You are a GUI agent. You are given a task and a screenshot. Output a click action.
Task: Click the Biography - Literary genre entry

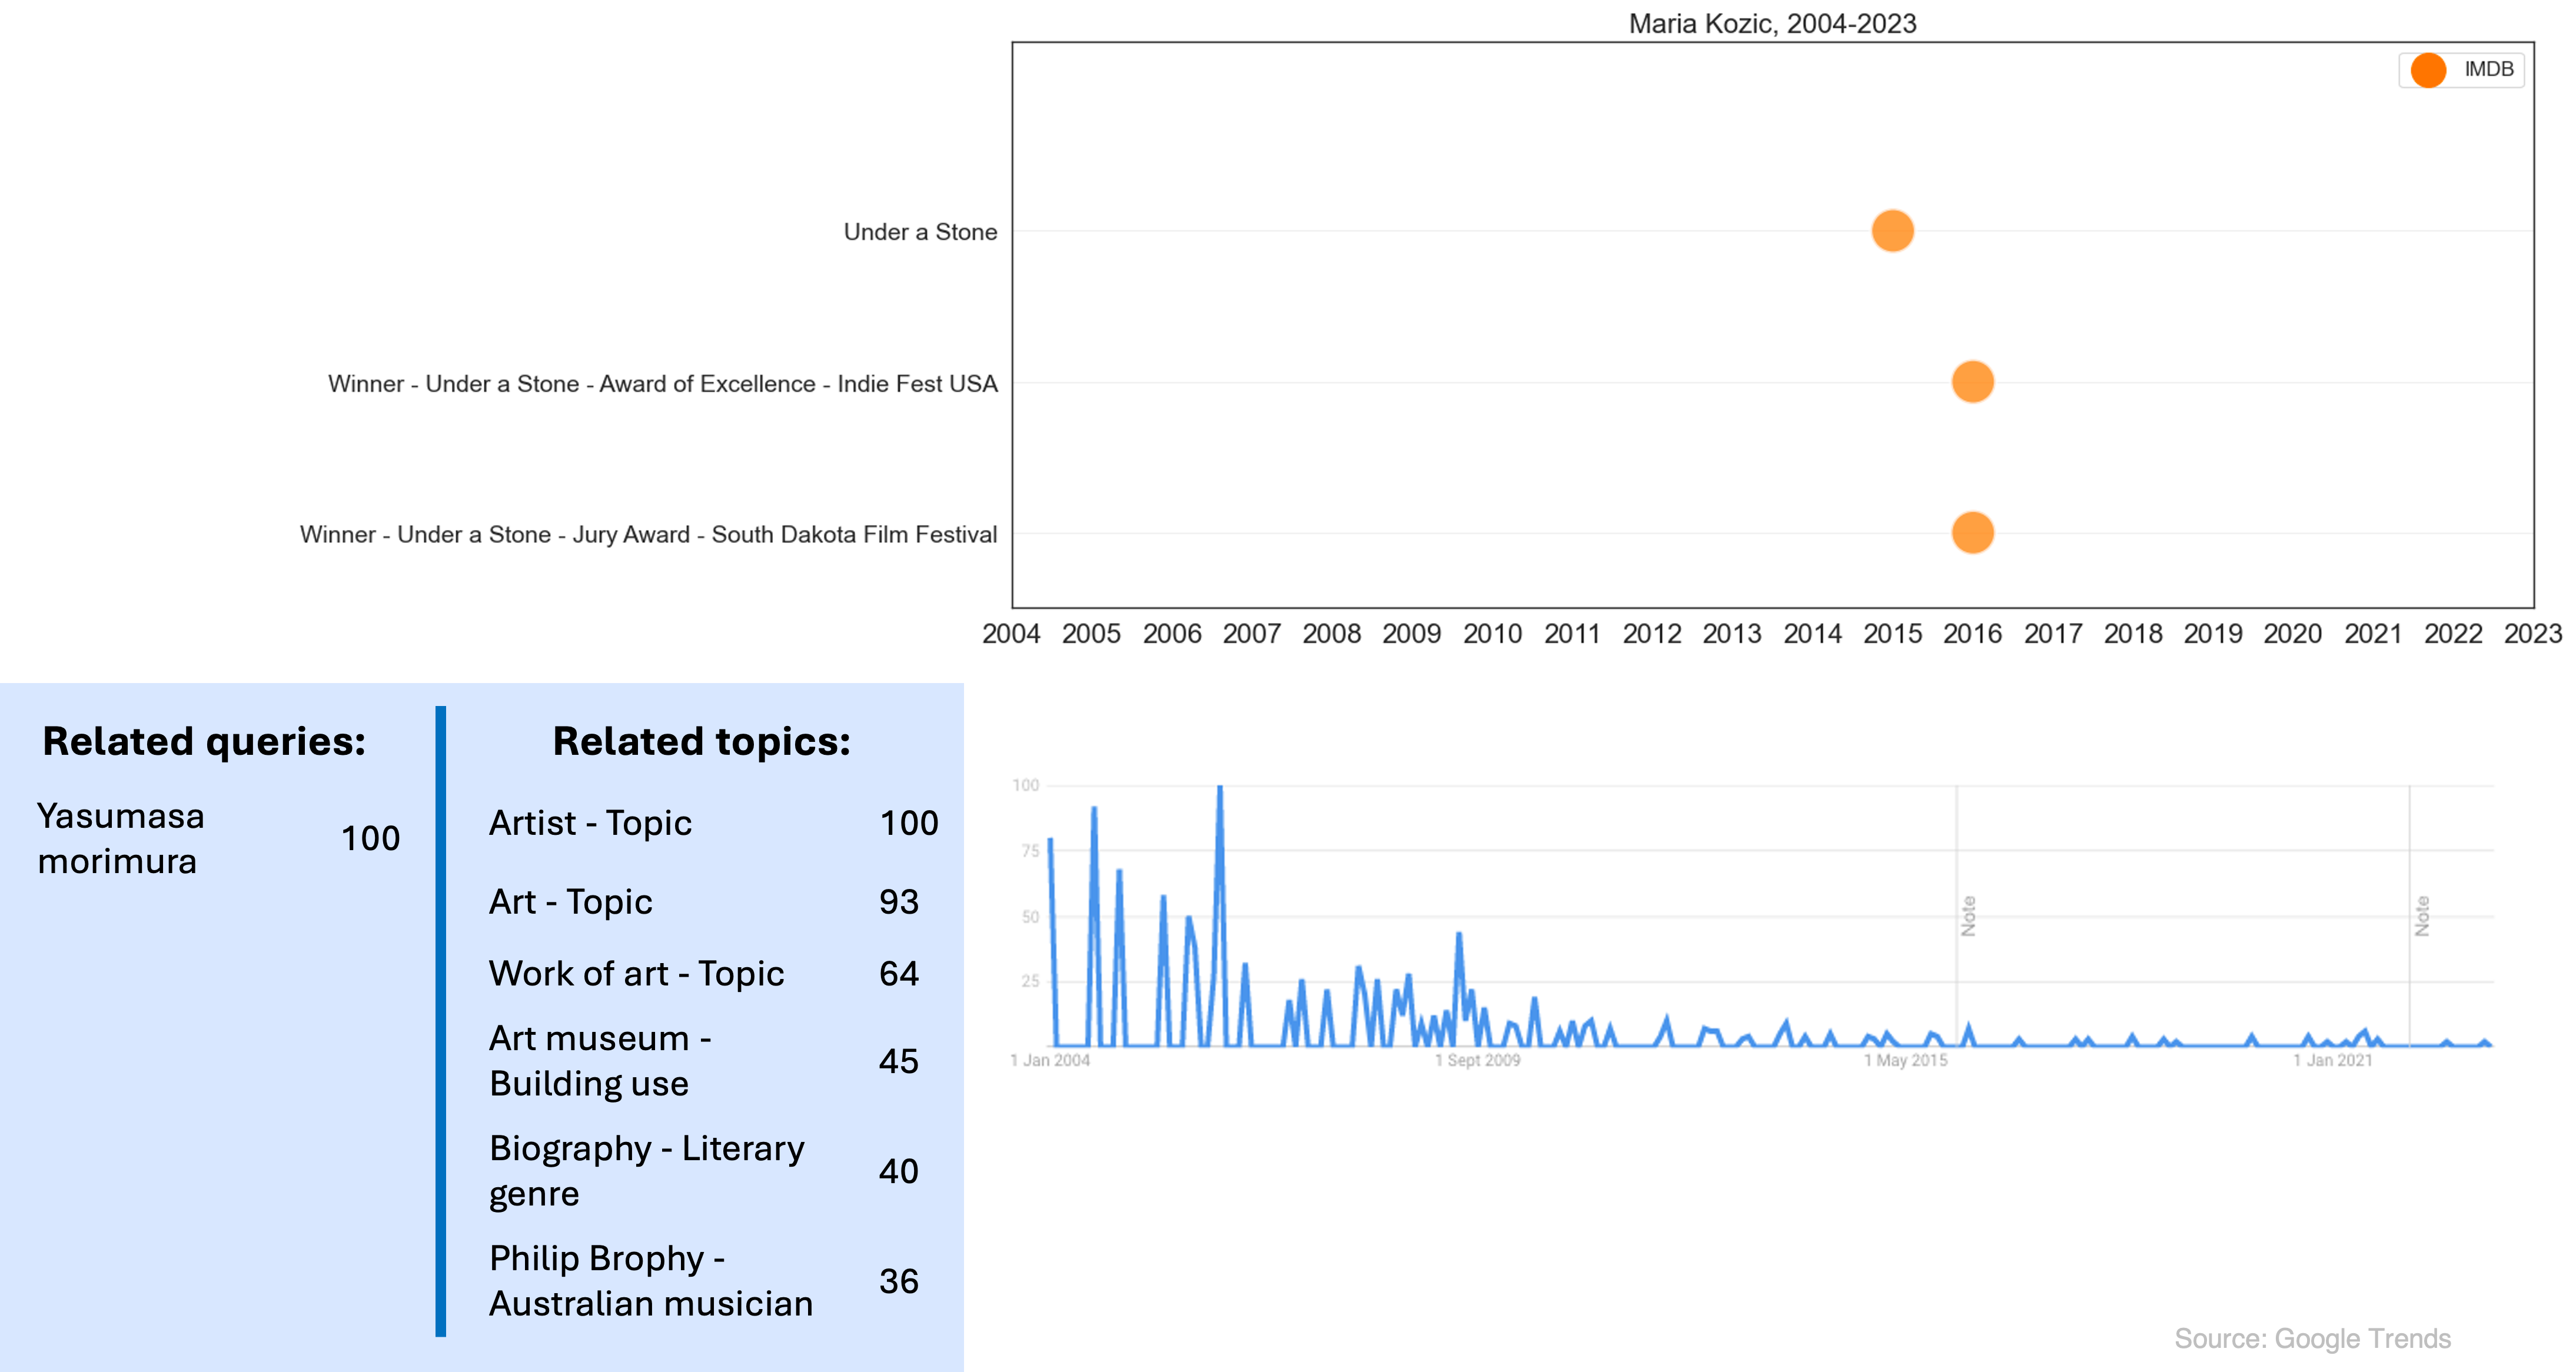646,1171
